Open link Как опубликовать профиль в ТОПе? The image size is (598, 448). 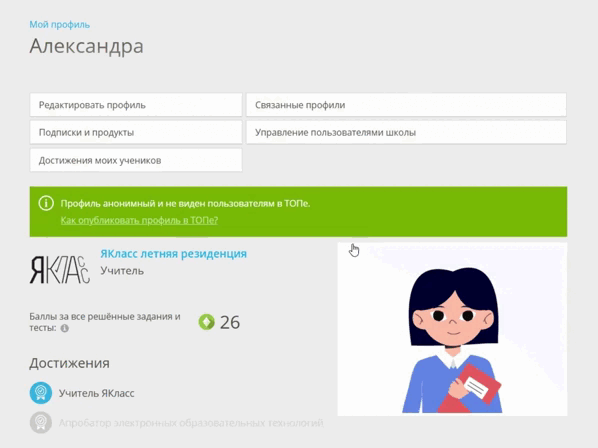coord(139,220)
